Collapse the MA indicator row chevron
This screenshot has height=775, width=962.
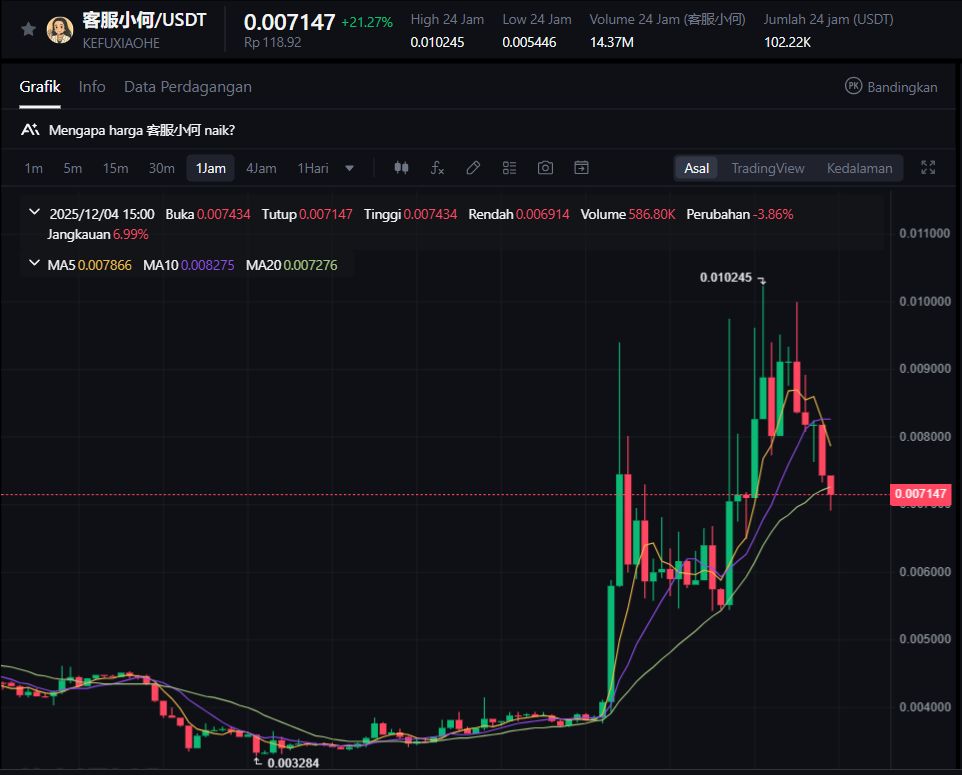pos(34,264)
